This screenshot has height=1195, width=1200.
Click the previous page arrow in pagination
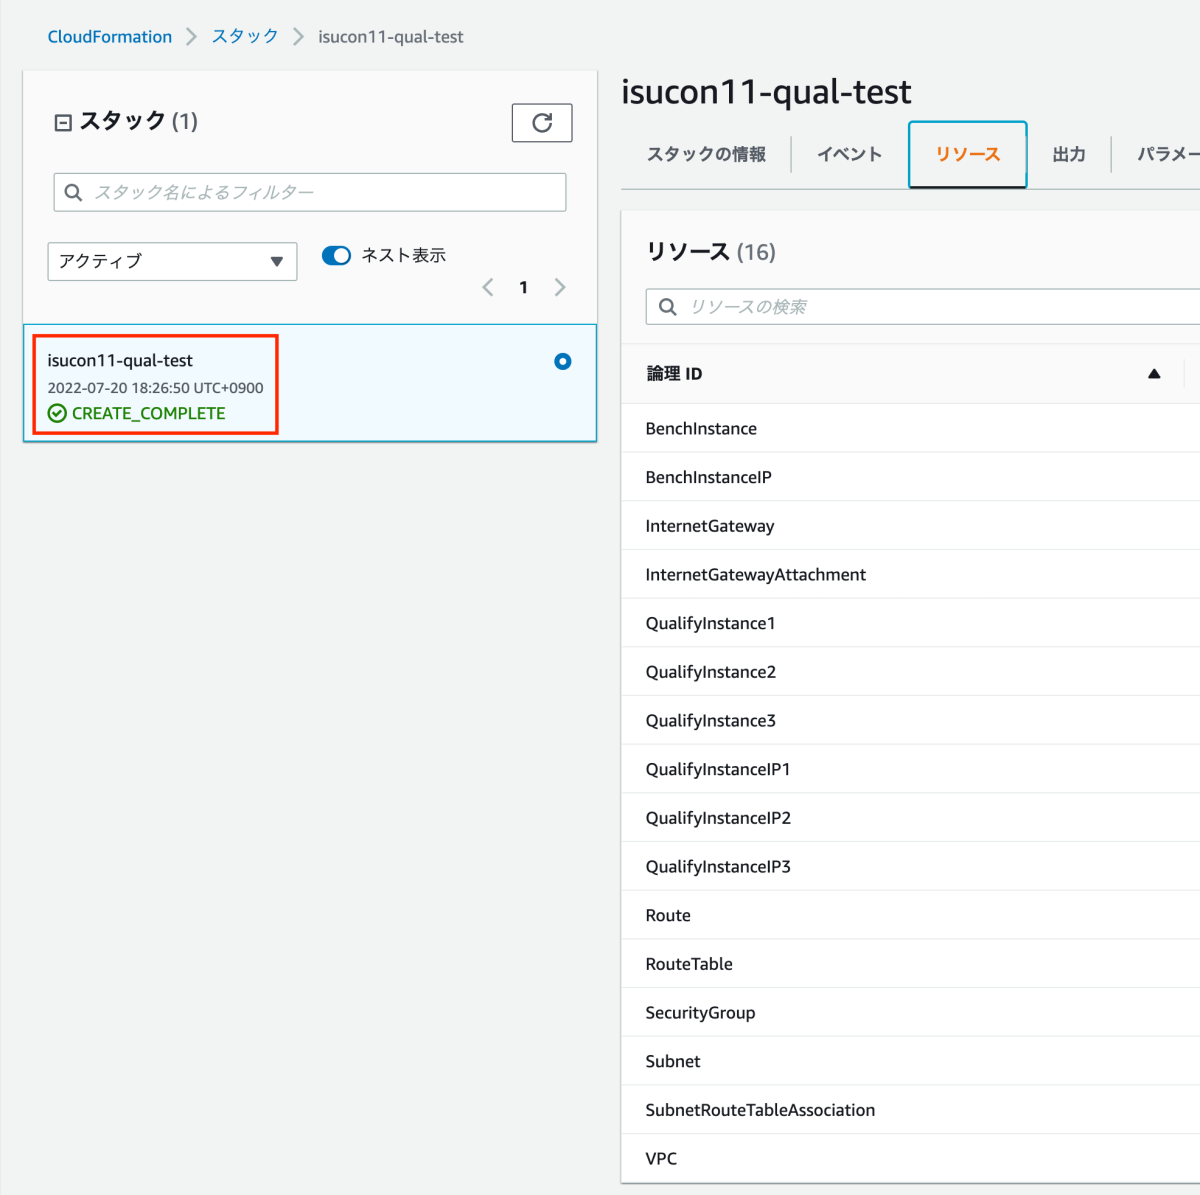tap(488, 288)
